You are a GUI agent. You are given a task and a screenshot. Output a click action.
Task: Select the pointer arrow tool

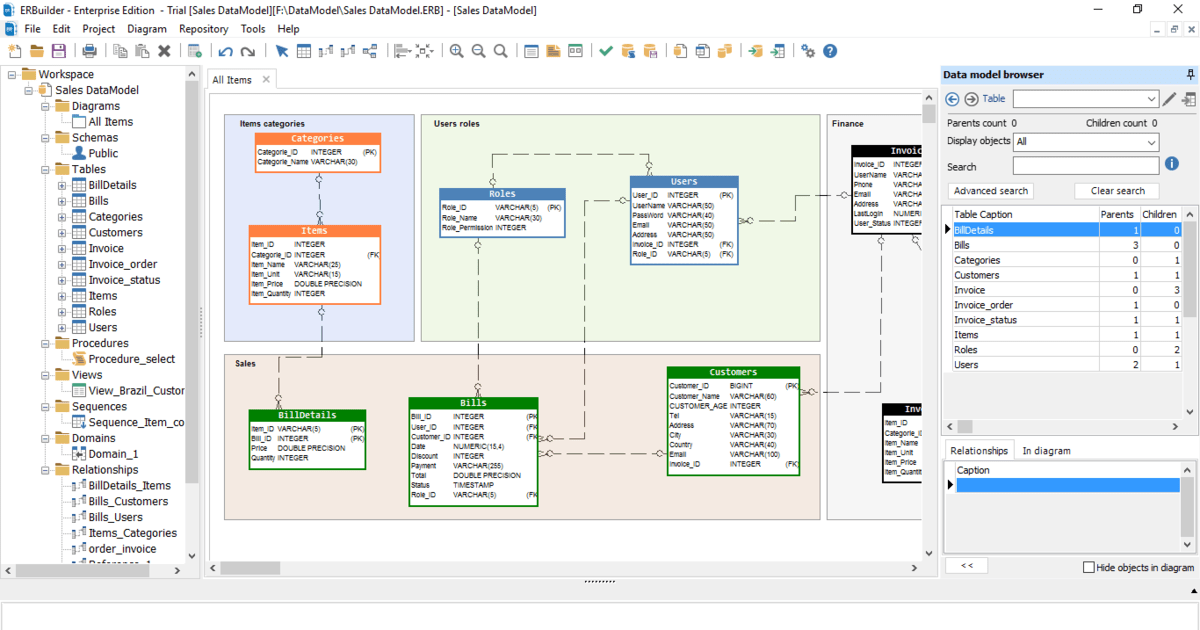(282, 51)
